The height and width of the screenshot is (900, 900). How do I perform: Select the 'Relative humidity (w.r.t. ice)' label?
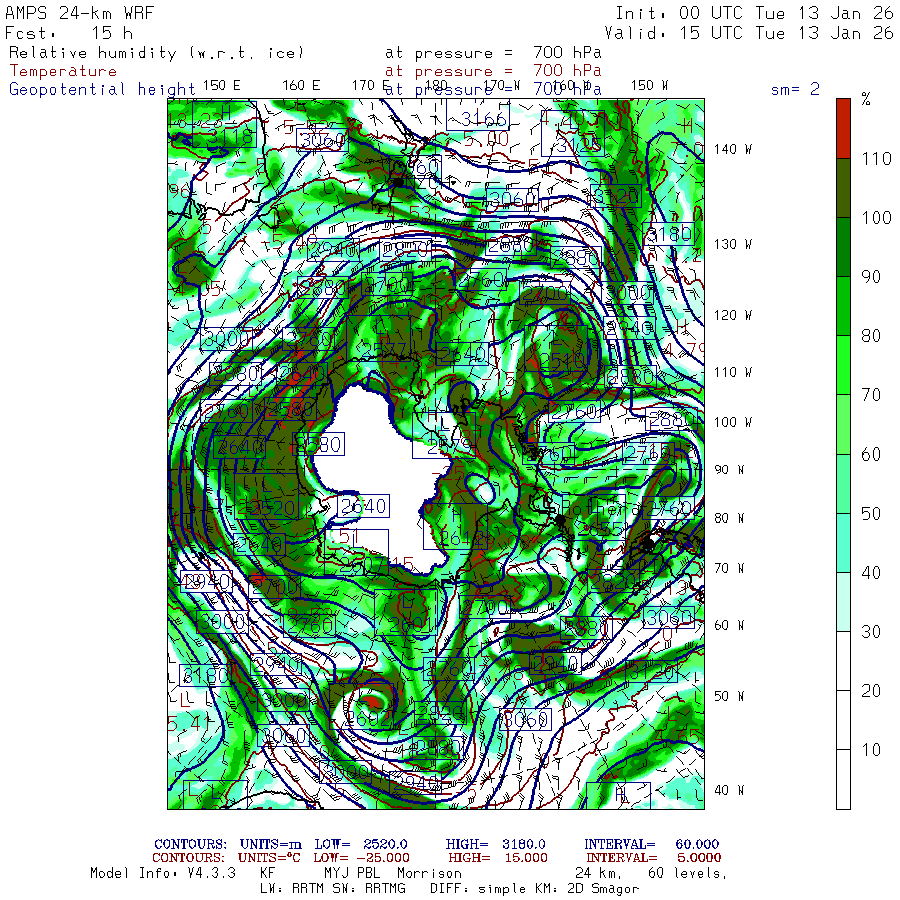[x=156, y=53]
